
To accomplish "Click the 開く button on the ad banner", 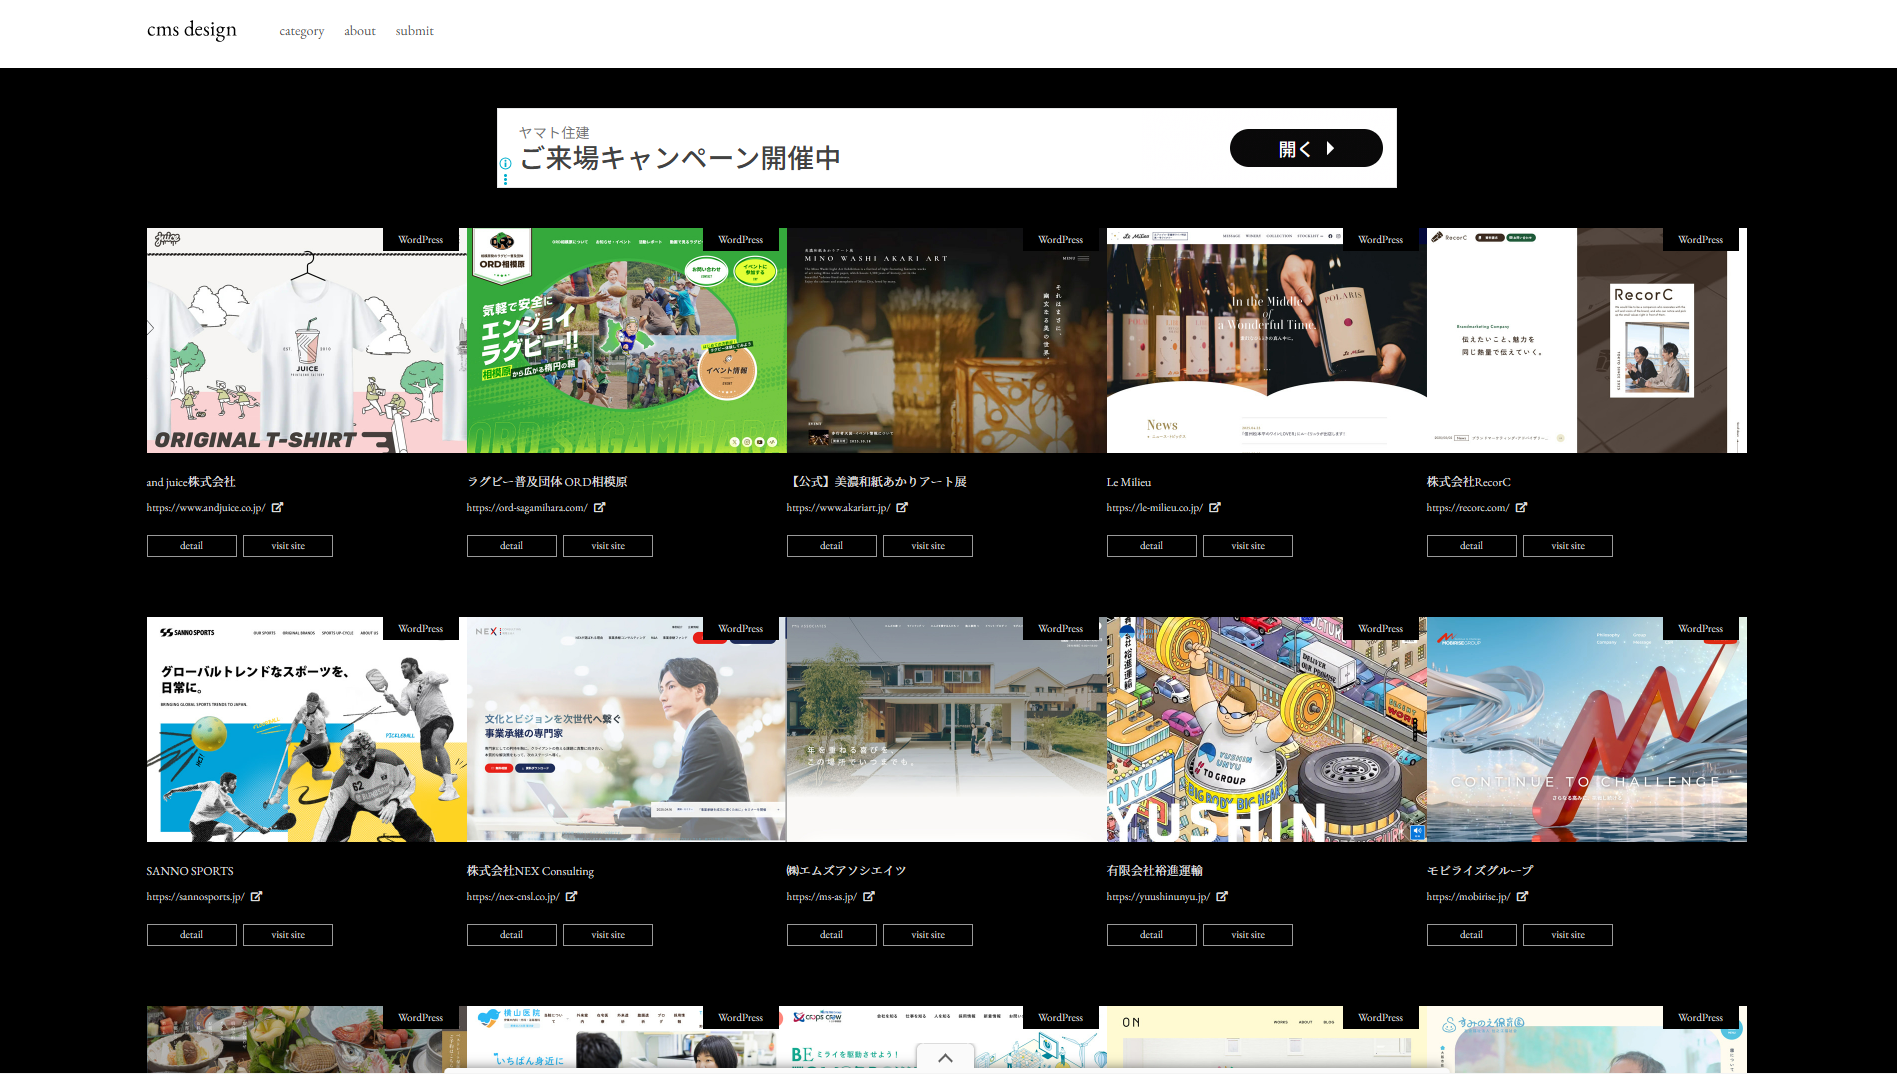I will [x=1306, y=148].
